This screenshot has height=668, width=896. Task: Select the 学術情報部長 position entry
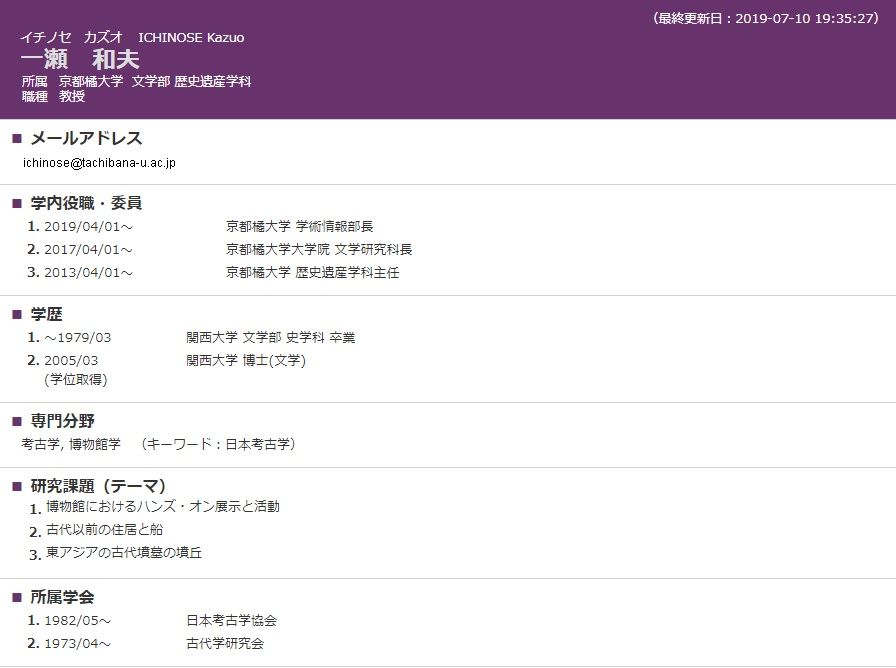pyautogui.click(x=299, y=227)
